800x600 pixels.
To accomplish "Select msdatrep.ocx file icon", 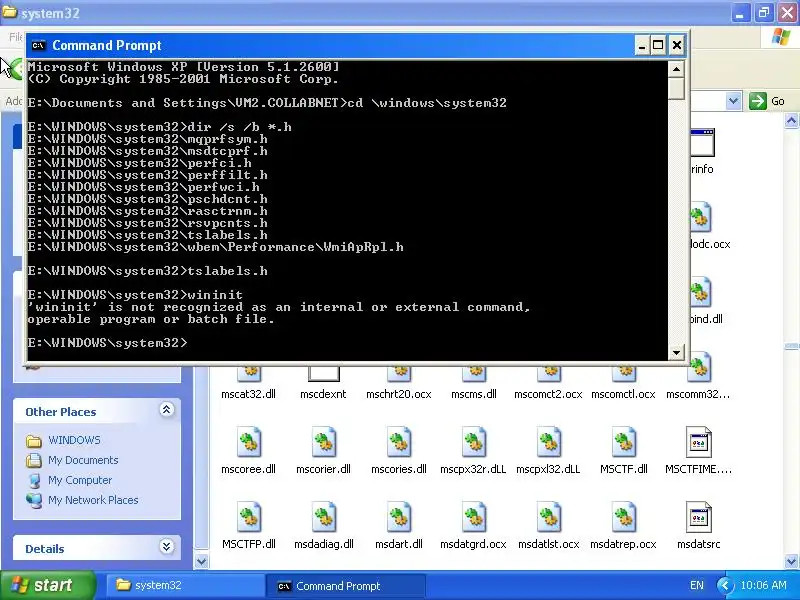I will (623, 517).
